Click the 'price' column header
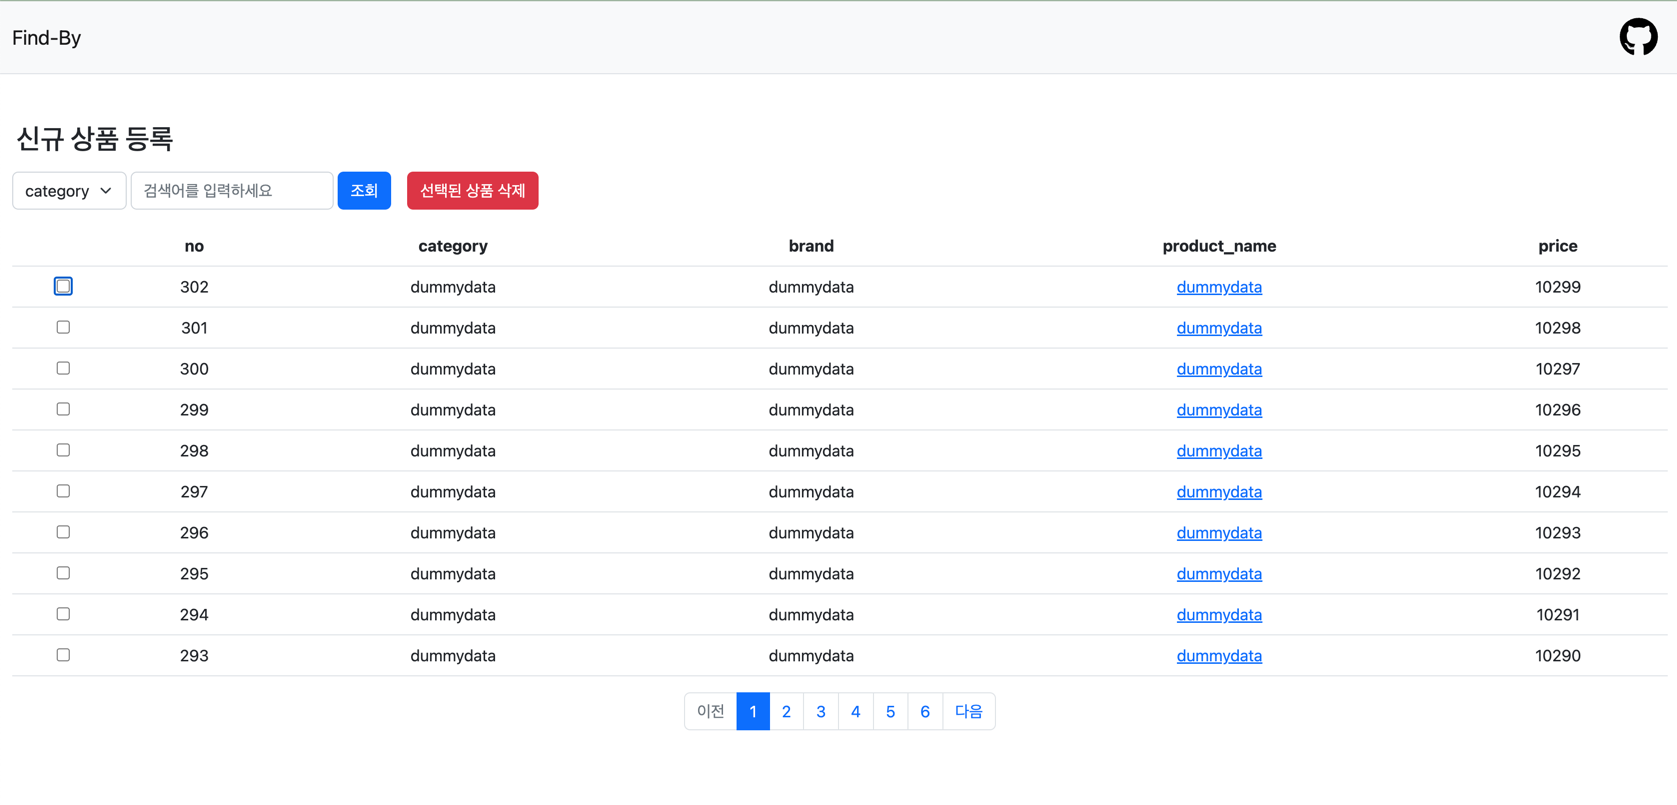The width and height of the screenshot is (1677, 805). click(x=1558, y=246)
